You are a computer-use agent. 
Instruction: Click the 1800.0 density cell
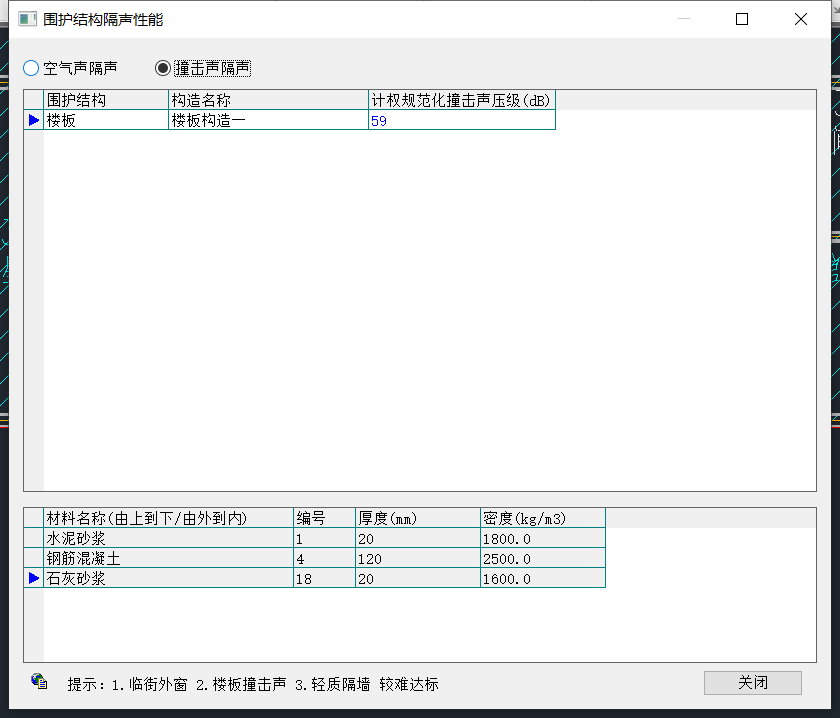[542, 538]
